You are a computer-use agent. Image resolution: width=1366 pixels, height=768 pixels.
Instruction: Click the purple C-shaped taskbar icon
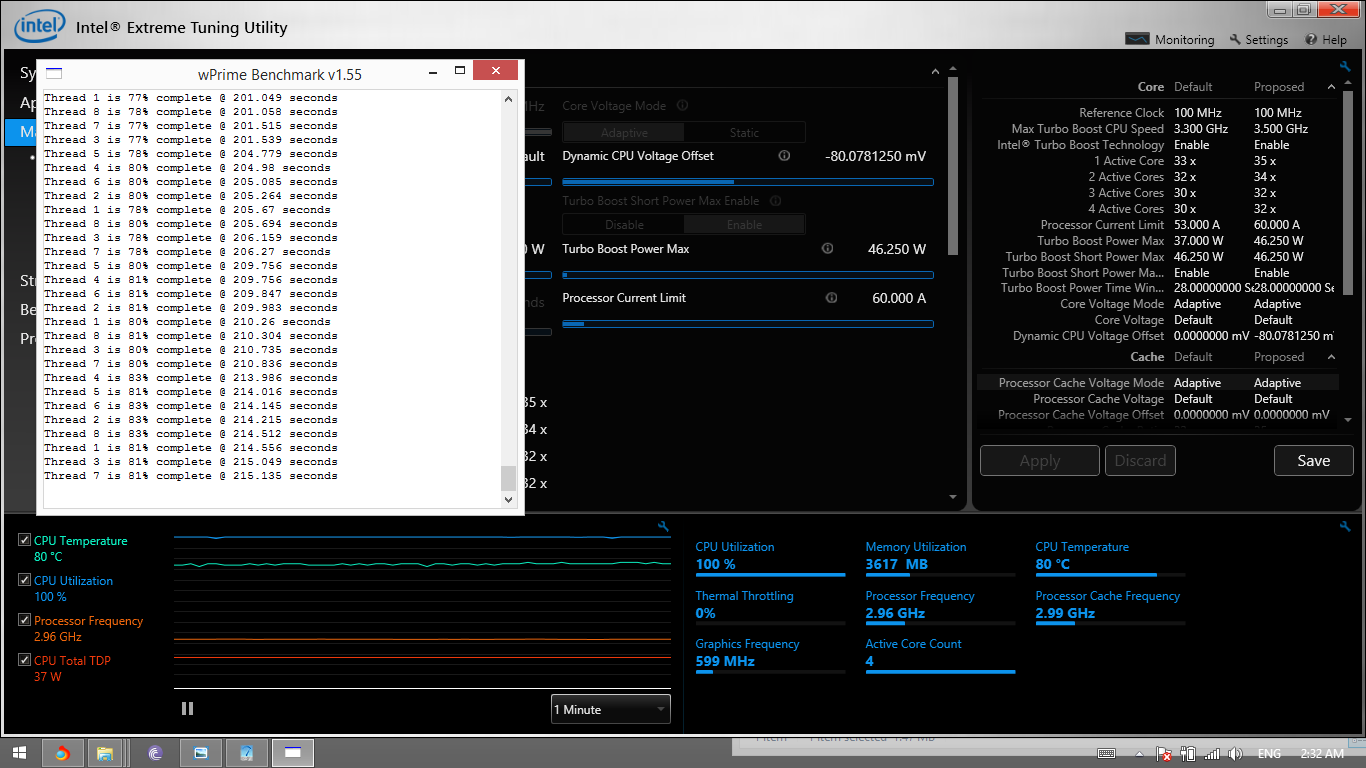155,753
